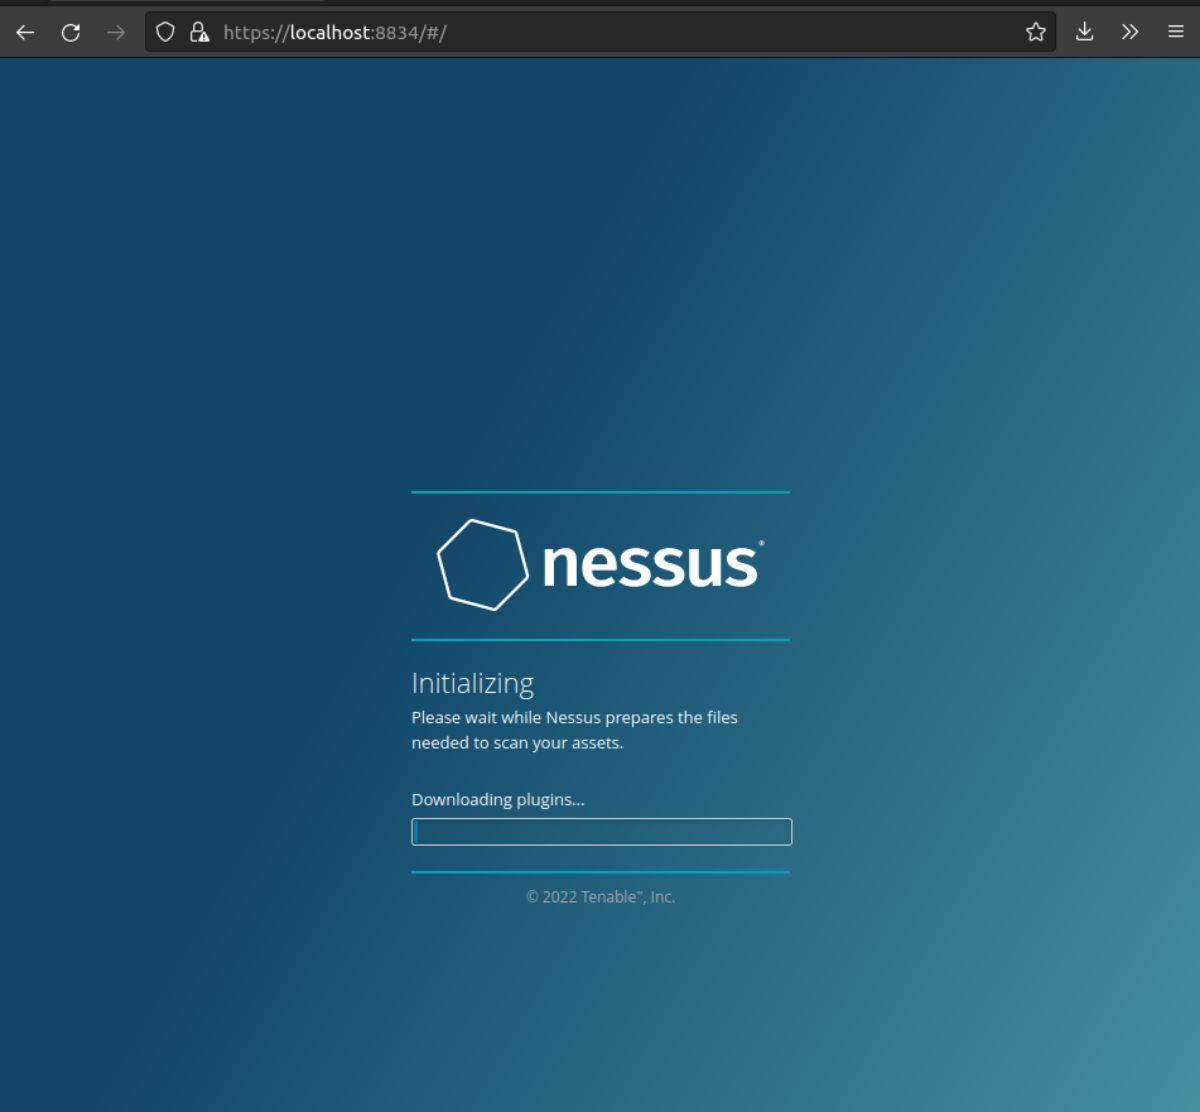Viewport: 1200px width, 1112px height.
Task: Click the Downloads icon in the toolbar
Action: [1084, 31]
